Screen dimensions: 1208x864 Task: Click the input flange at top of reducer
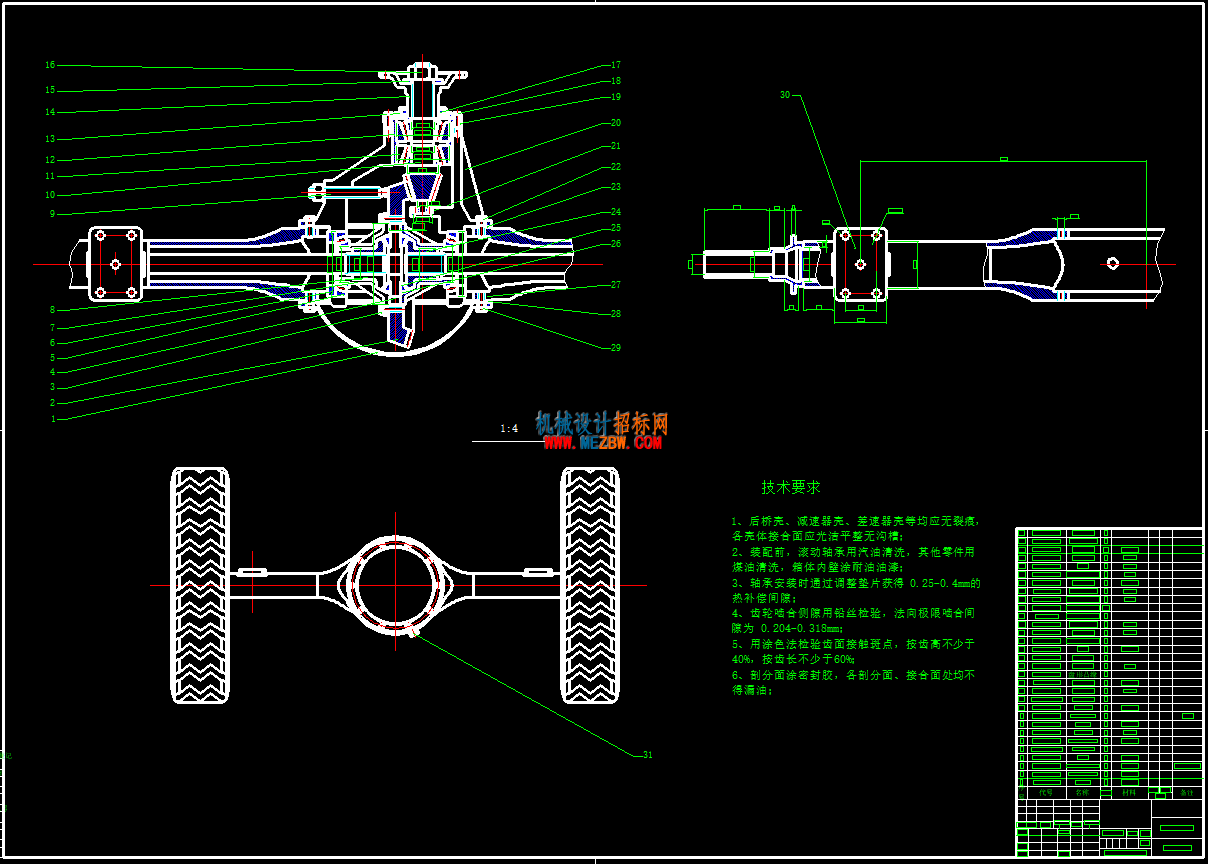pyautogui.click(x=424, y=73)
